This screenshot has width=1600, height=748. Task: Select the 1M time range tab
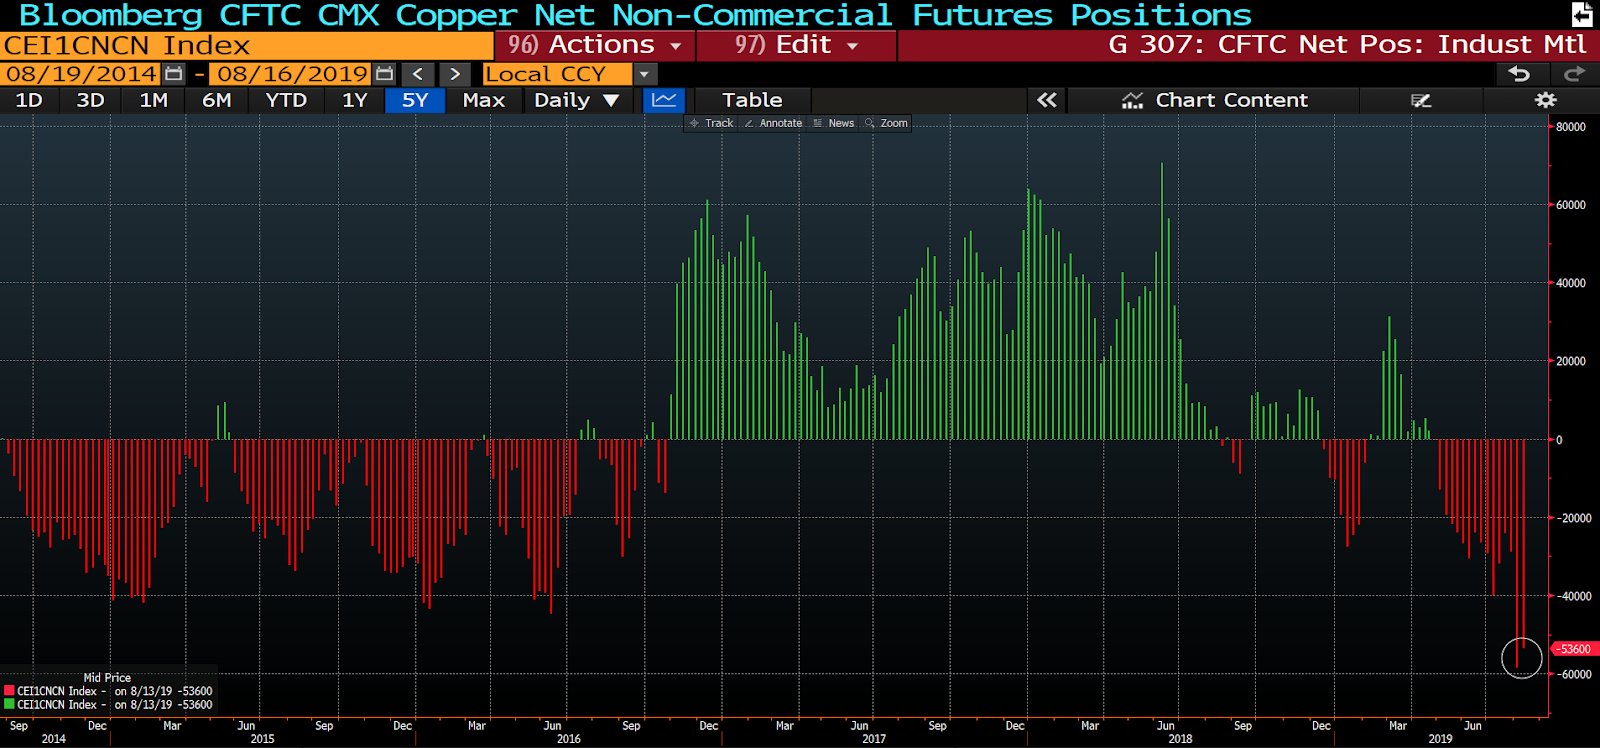pyautogui.click(x=154, y=100)
